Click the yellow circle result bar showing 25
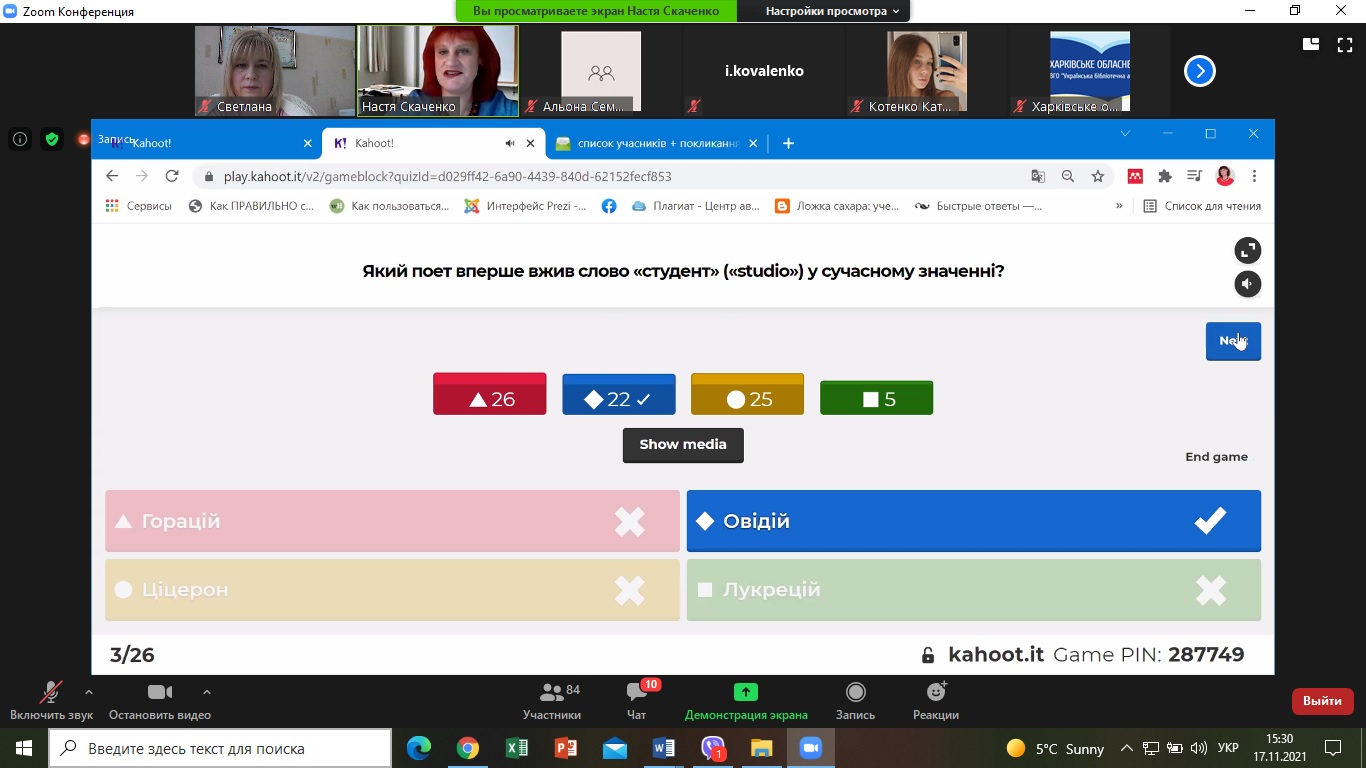 click(747, 394)
